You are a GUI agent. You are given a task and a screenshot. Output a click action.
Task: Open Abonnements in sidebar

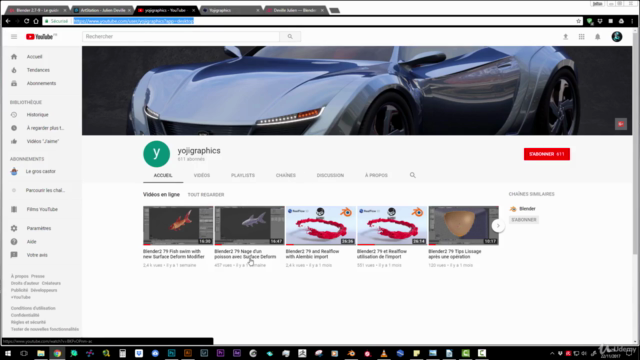pos(41,83)
